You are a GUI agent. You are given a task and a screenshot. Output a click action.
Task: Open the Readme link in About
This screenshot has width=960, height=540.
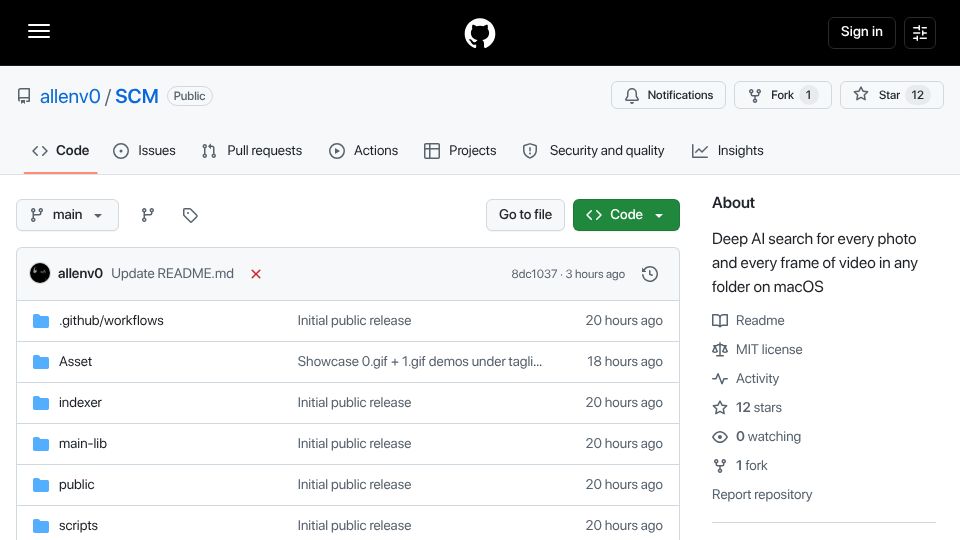(x=760, y=320)
